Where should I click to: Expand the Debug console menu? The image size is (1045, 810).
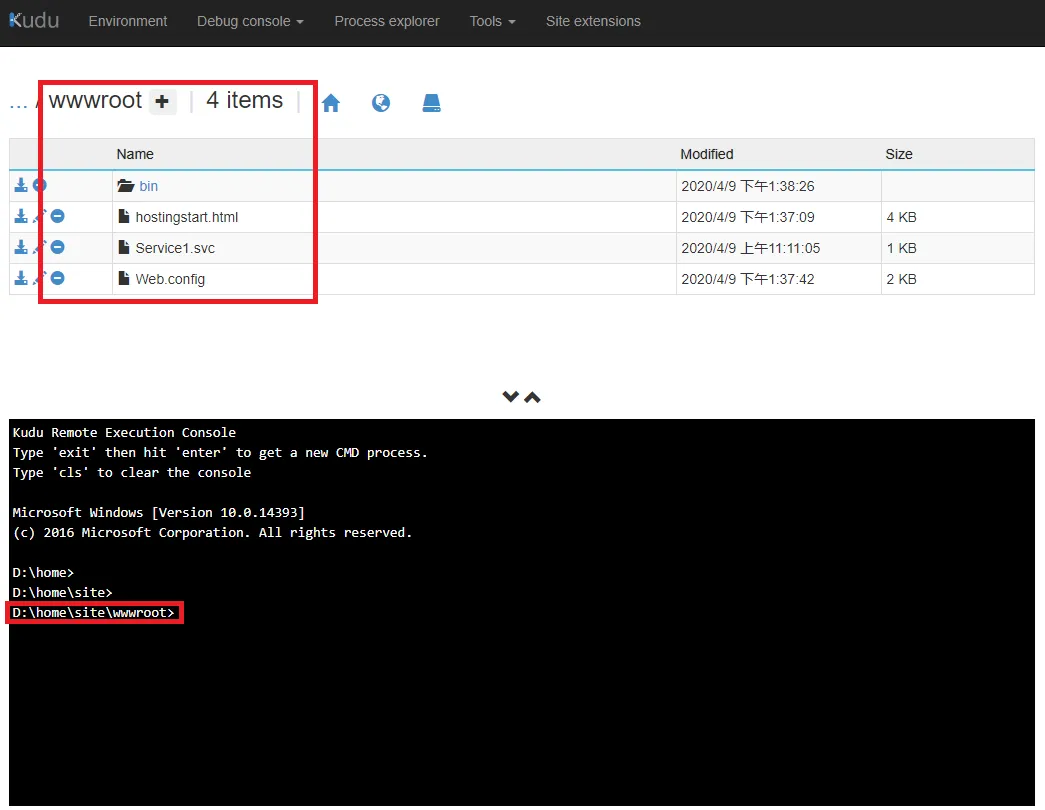250,21
